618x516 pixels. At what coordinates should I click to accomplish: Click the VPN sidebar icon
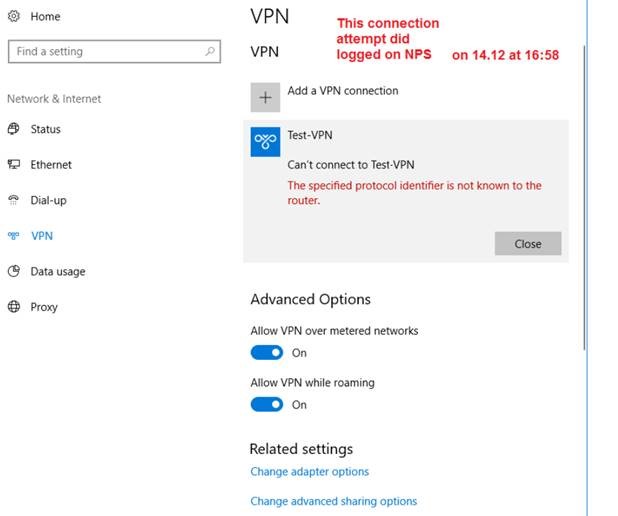[13, 236]
